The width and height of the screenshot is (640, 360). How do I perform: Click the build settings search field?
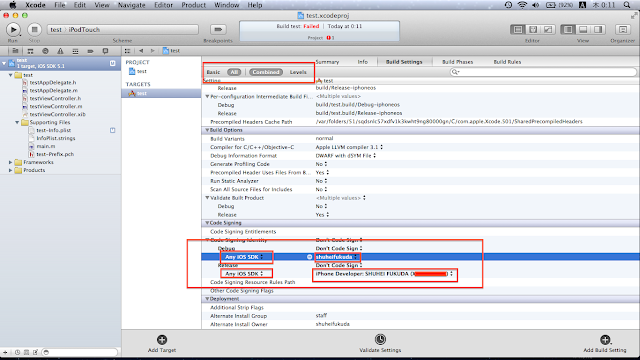(x=543, y=72)
